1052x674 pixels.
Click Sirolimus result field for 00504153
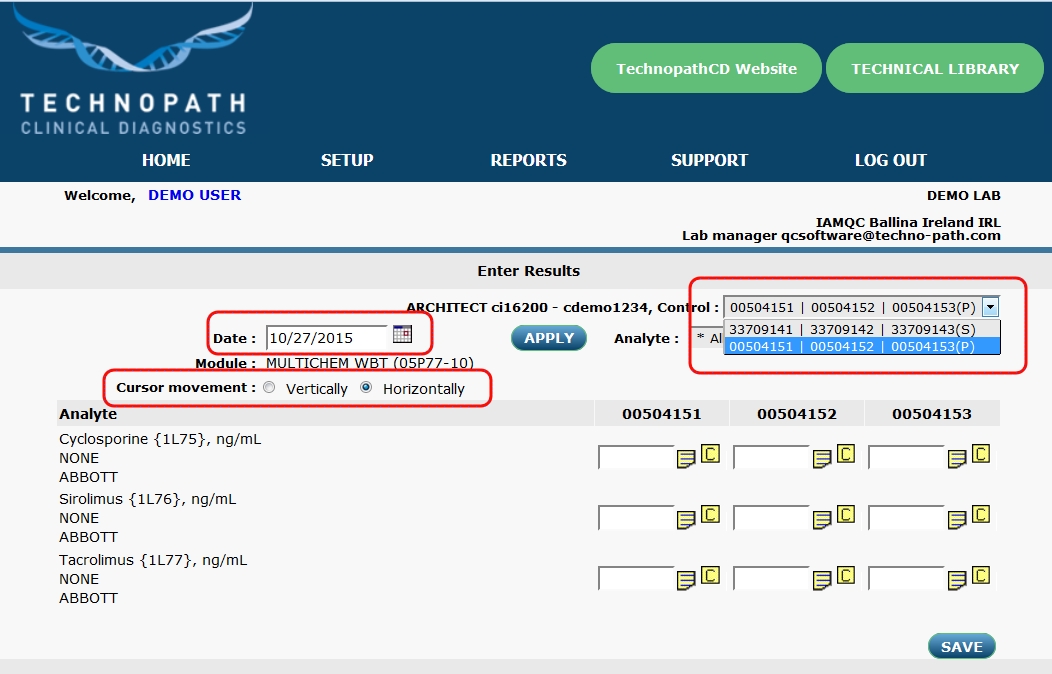pyautogui.click(x=906, y=518)
